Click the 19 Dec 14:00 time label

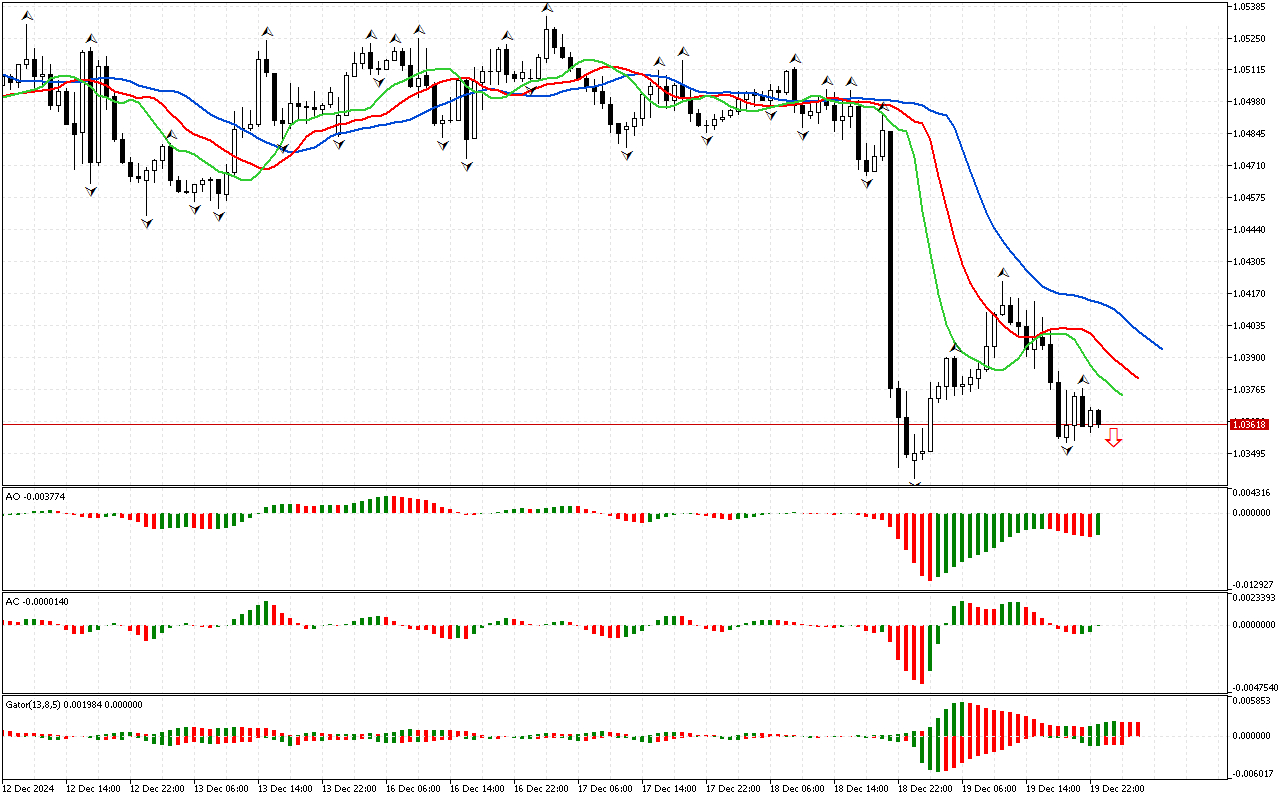pyautogui.click(x=1053, y=789)
